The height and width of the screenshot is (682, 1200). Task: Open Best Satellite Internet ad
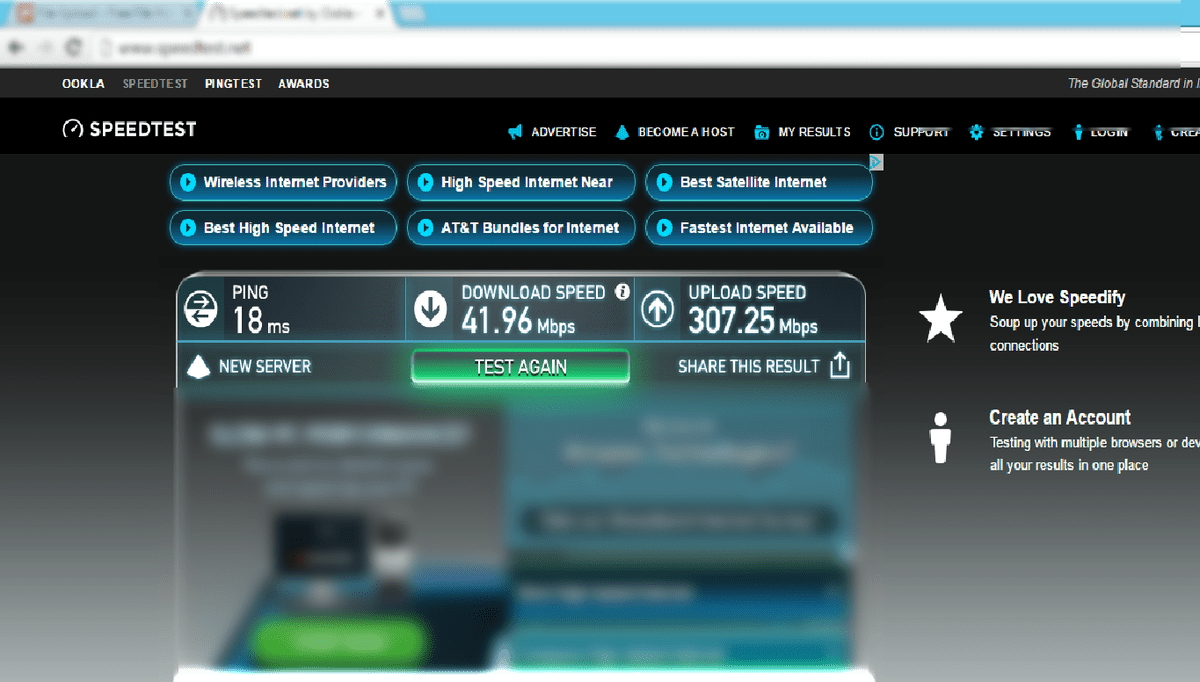coord(759,182)
